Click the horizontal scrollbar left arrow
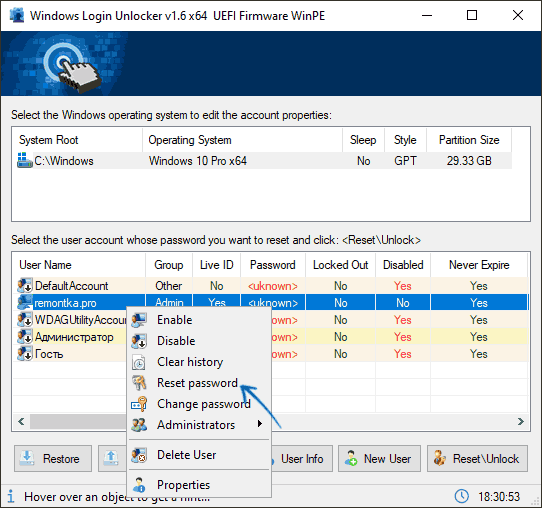 21,421
